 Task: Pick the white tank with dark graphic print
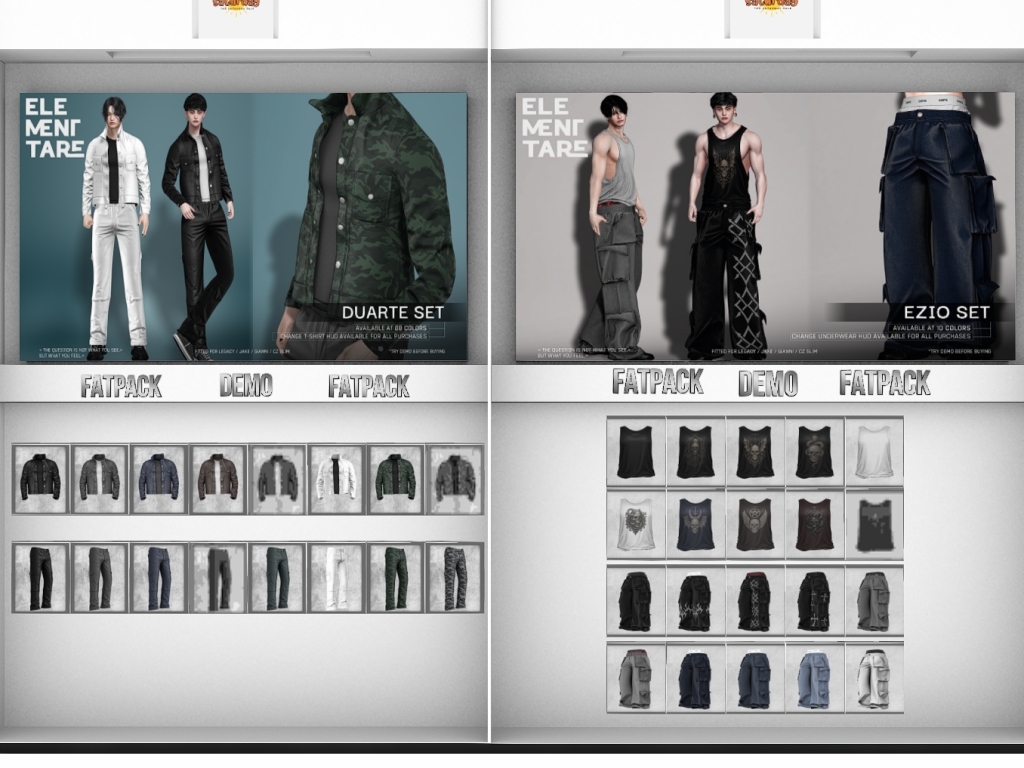click(x=636, y=524)
